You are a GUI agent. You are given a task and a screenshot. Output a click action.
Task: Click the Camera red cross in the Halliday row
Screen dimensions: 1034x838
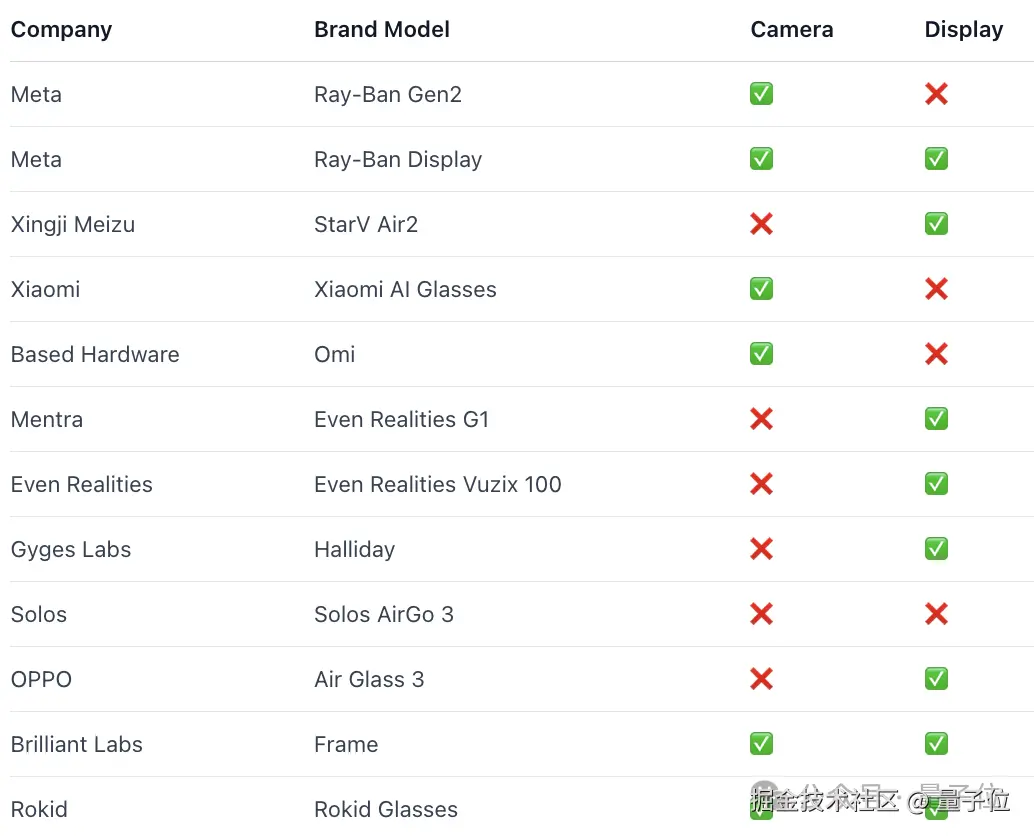(761, 549)
